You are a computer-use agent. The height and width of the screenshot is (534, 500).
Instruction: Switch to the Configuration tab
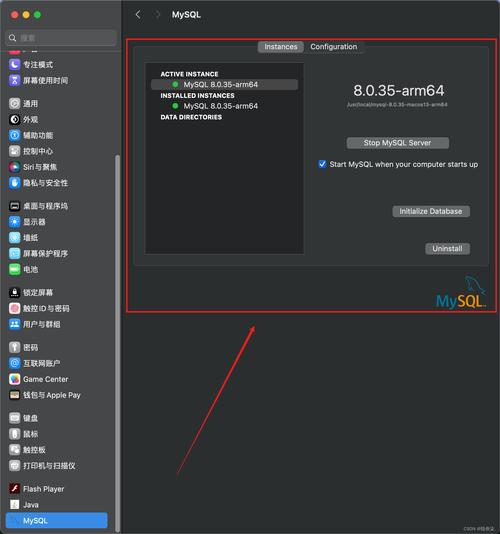click(334, 47)
